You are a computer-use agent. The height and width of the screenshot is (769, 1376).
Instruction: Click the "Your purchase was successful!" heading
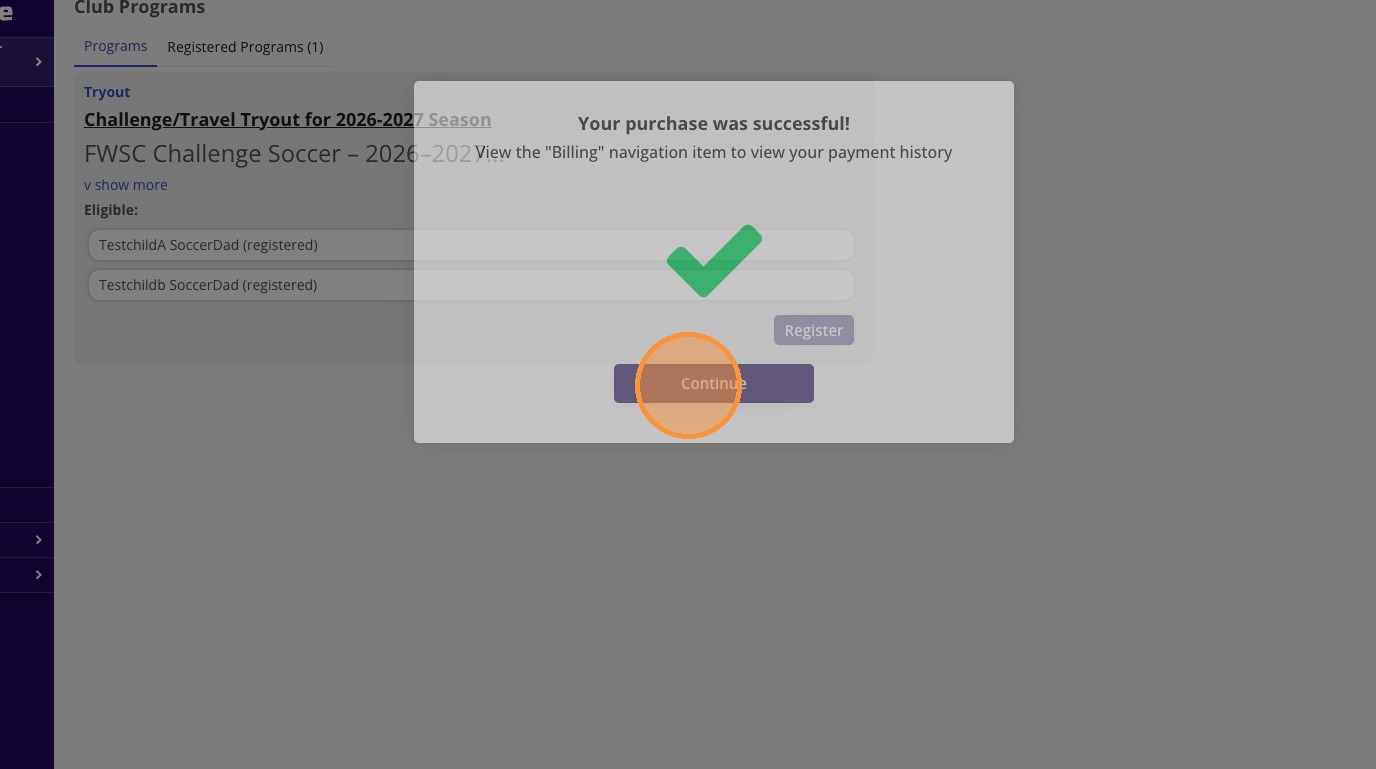tap(713, 124)
